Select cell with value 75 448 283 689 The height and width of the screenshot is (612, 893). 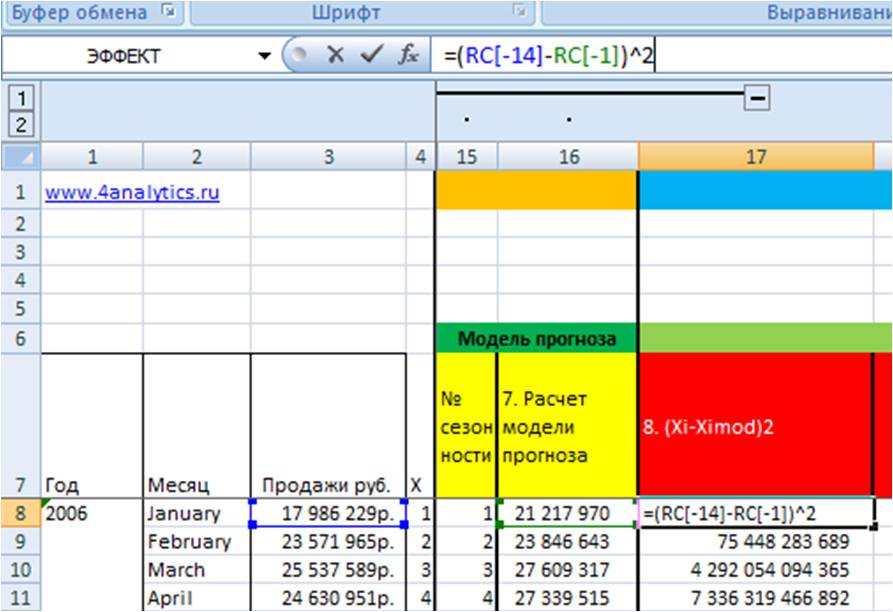tap(756, 541)
